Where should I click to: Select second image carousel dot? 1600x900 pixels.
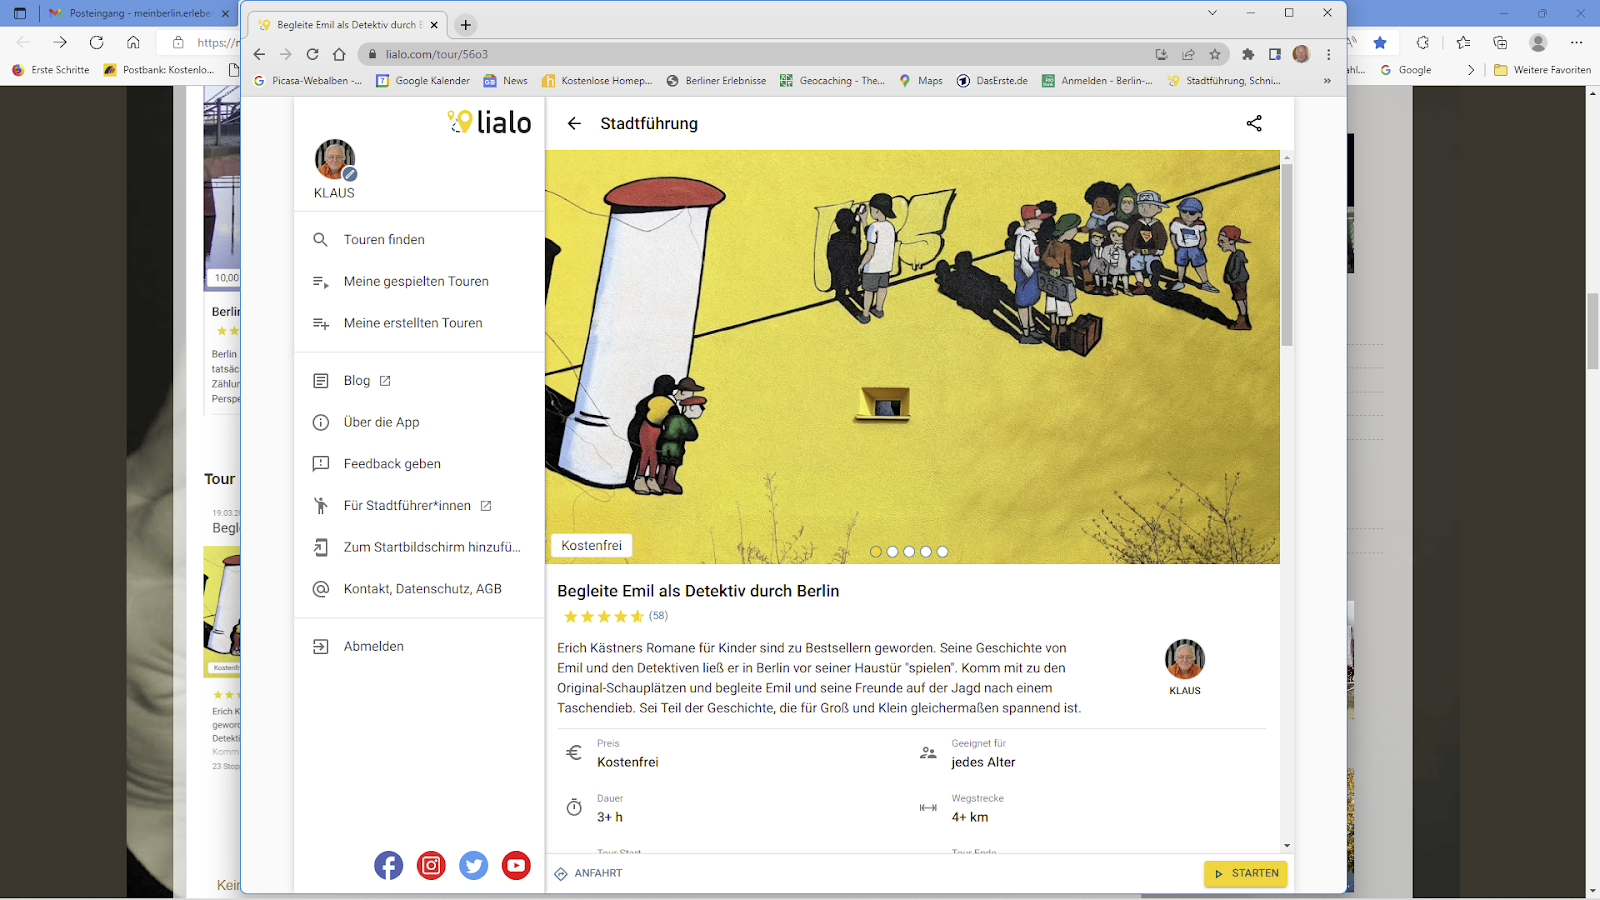tap(893, 552)
